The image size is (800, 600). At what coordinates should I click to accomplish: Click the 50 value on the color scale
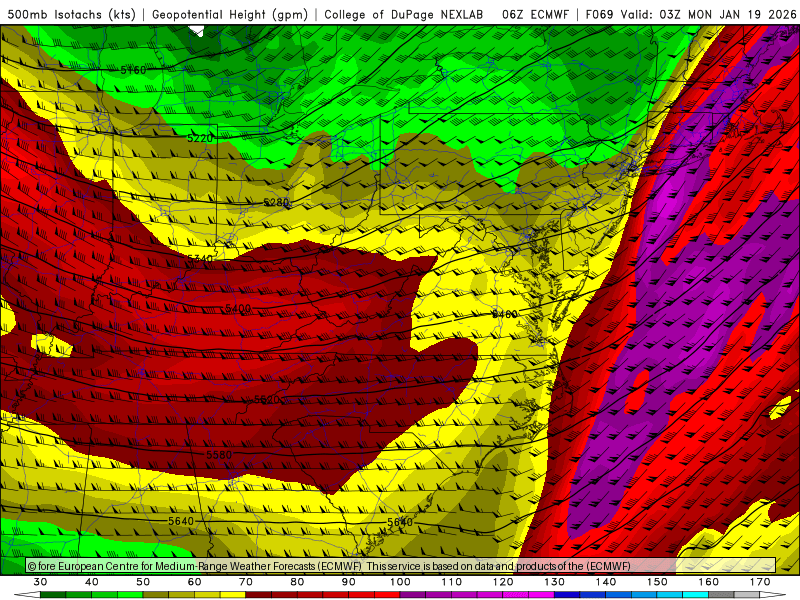pyautogui.click(x=143, y=582)
